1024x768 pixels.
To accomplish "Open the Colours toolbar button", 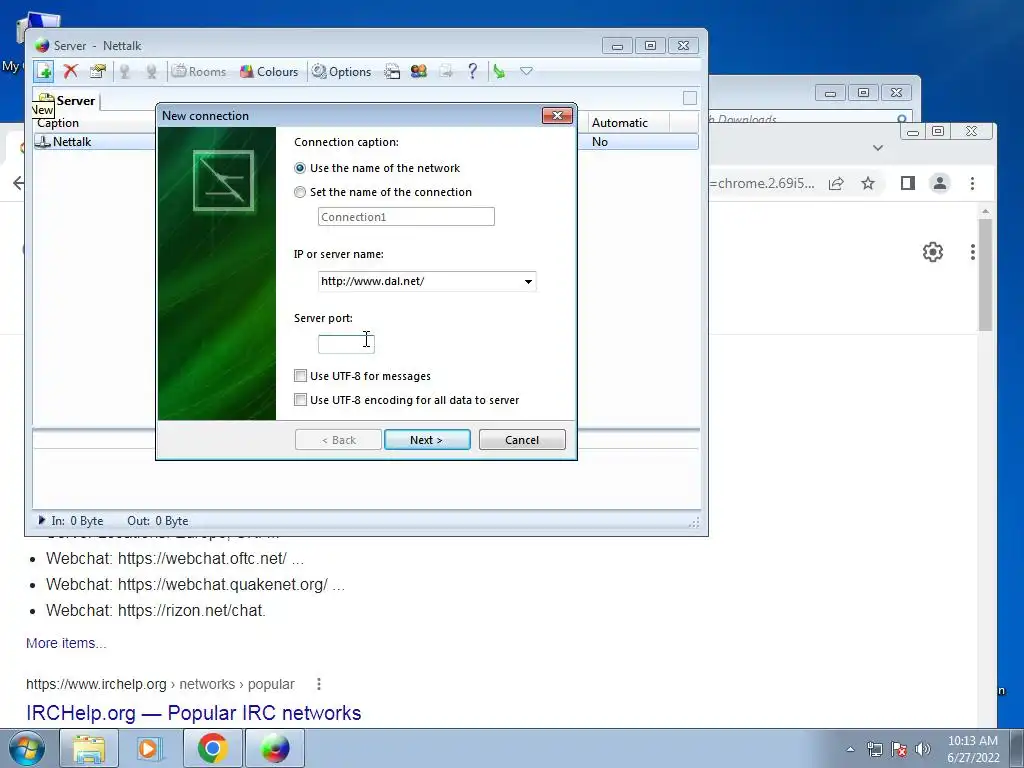I will tap(268, 71).
